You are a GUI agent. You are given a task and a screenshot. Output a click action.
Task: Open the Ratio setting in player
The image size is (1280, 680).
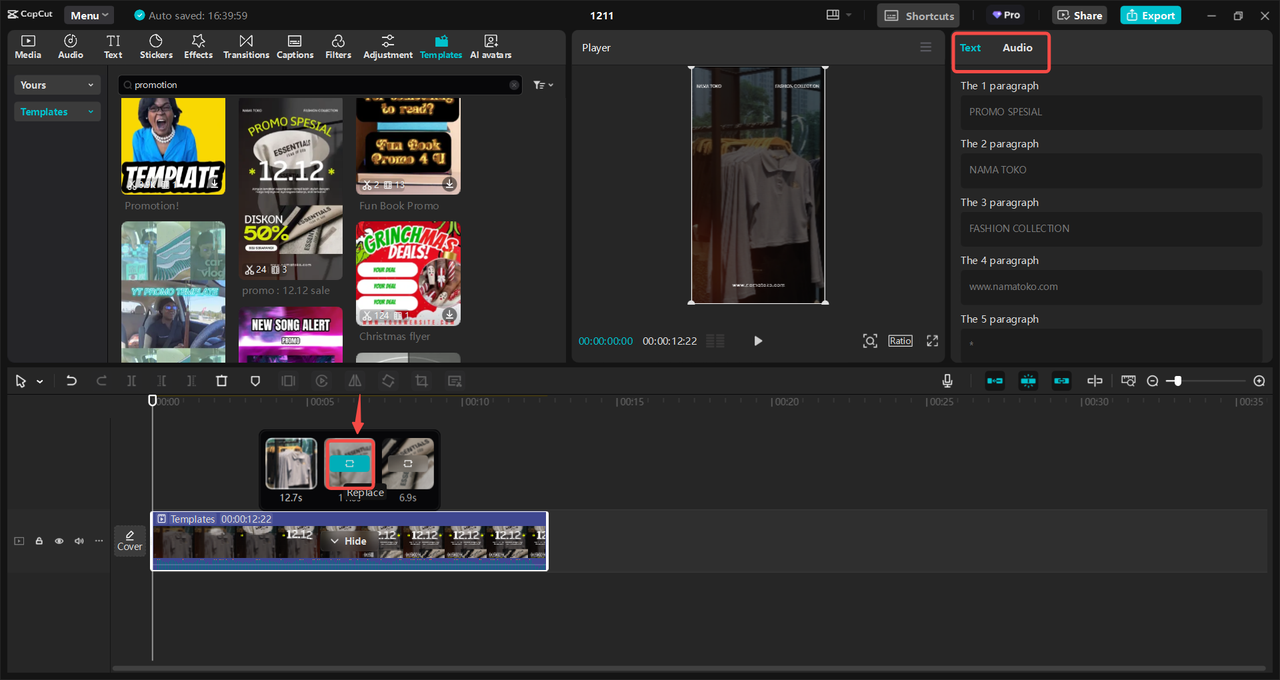pos(901,341)
